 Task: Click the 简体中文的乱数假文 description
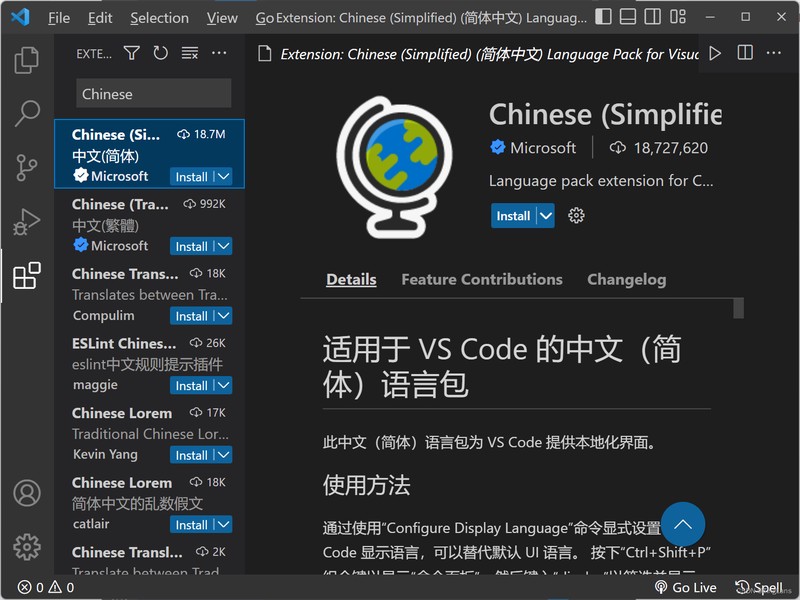[137, 504]
